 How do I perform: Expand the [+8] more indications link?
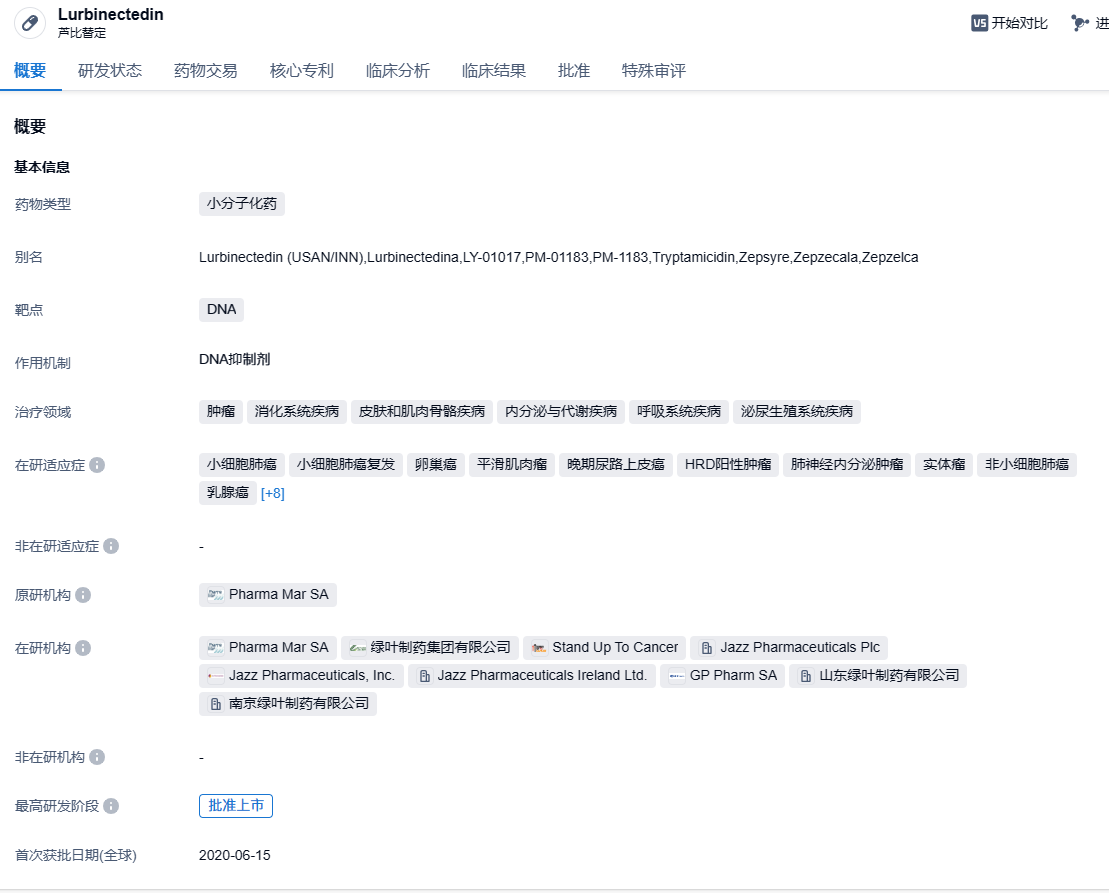tap(272, 493)
